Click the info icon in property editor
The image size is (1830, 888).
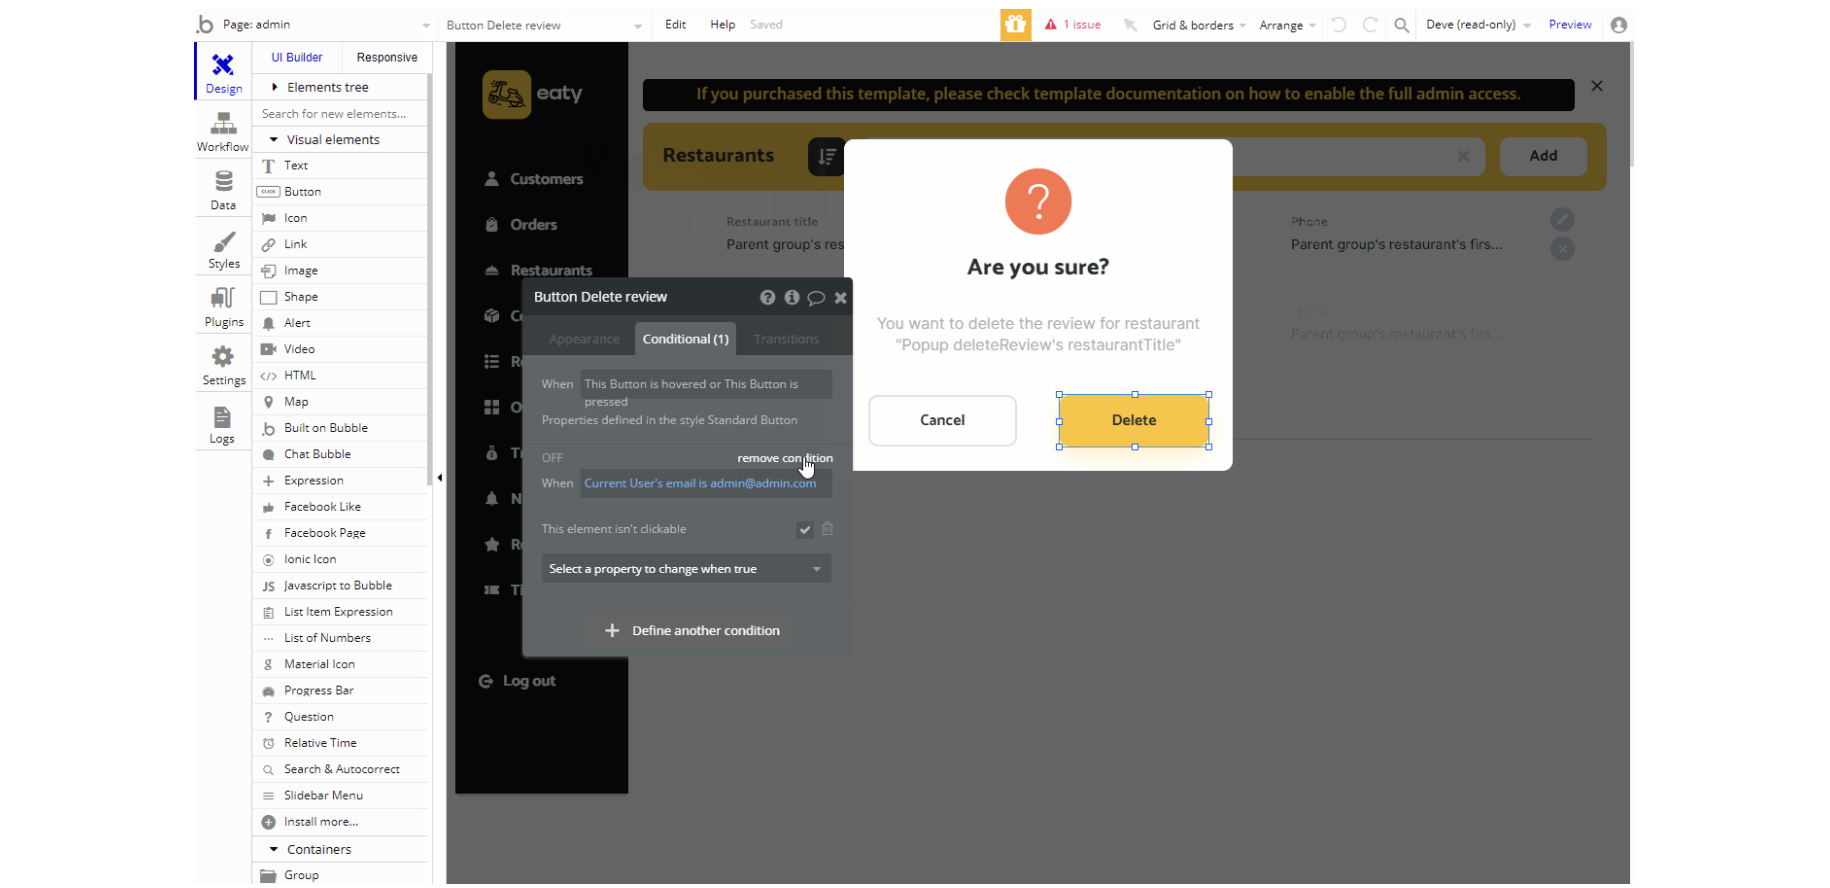[792, 297]
